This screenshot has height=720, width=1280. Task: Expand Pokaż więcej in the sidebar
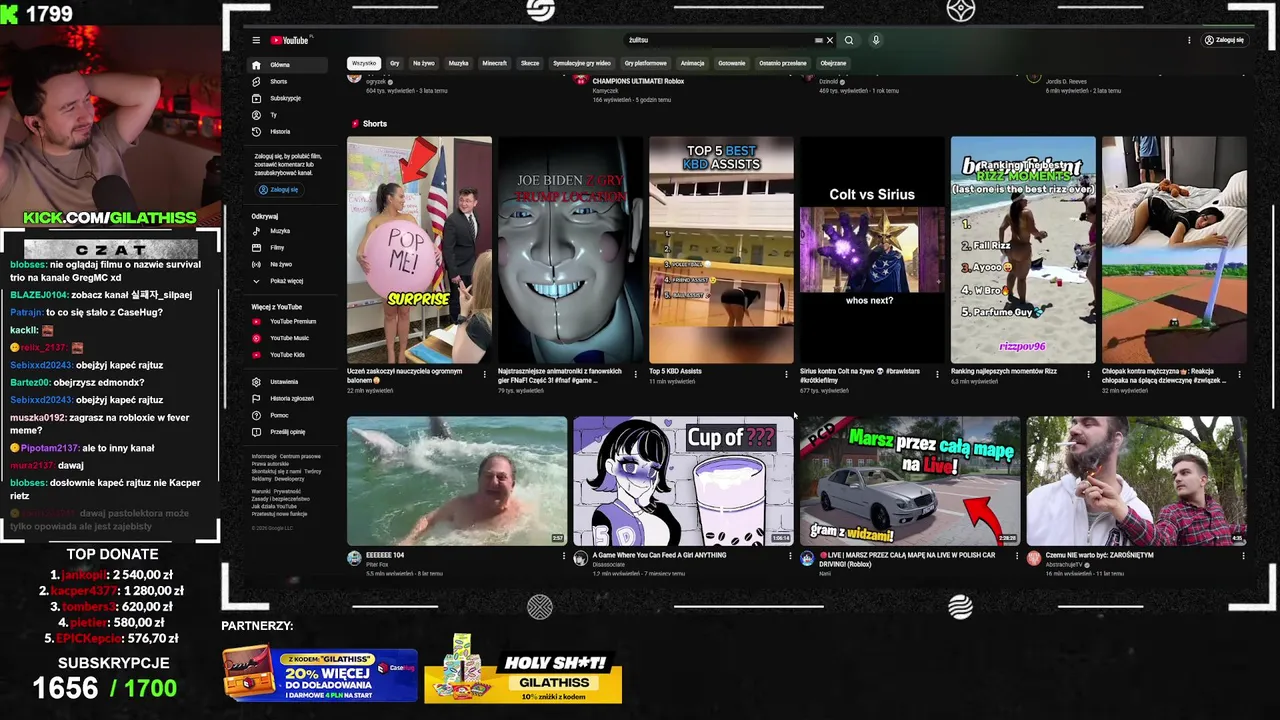(x=287, y=281)
